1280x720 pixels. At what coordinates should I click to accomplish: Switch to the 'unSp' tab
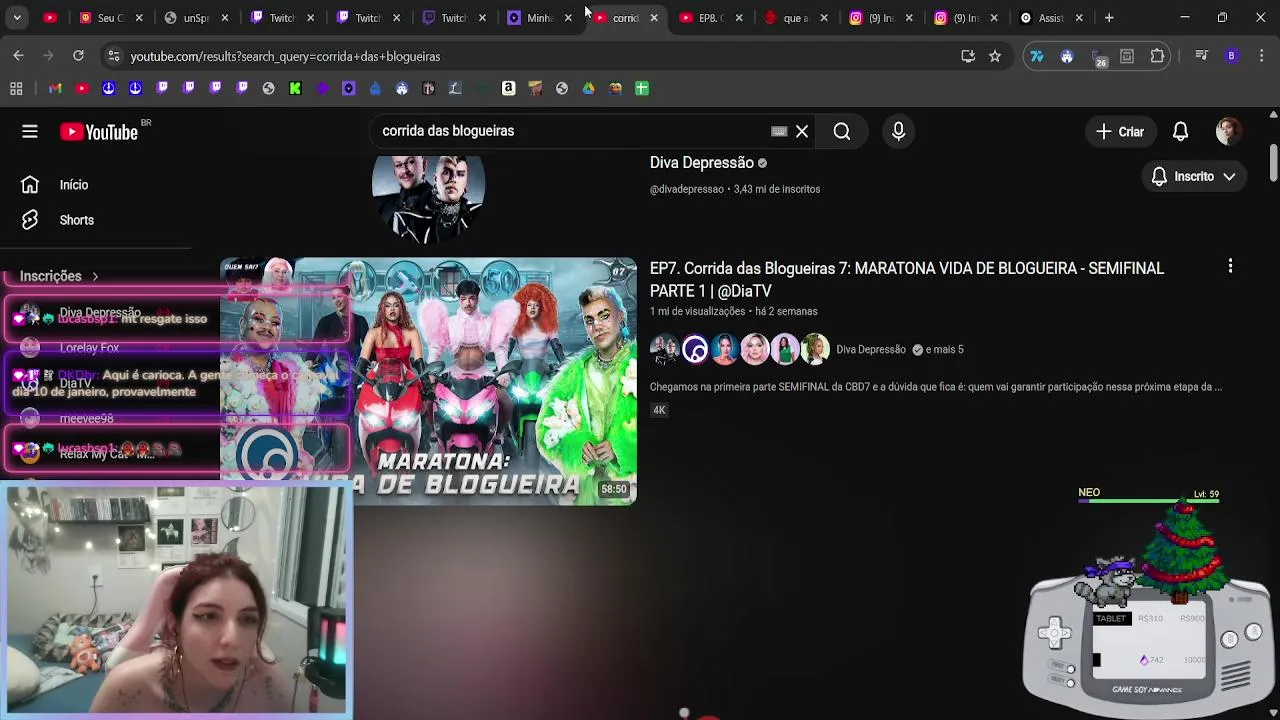[196, 18]
